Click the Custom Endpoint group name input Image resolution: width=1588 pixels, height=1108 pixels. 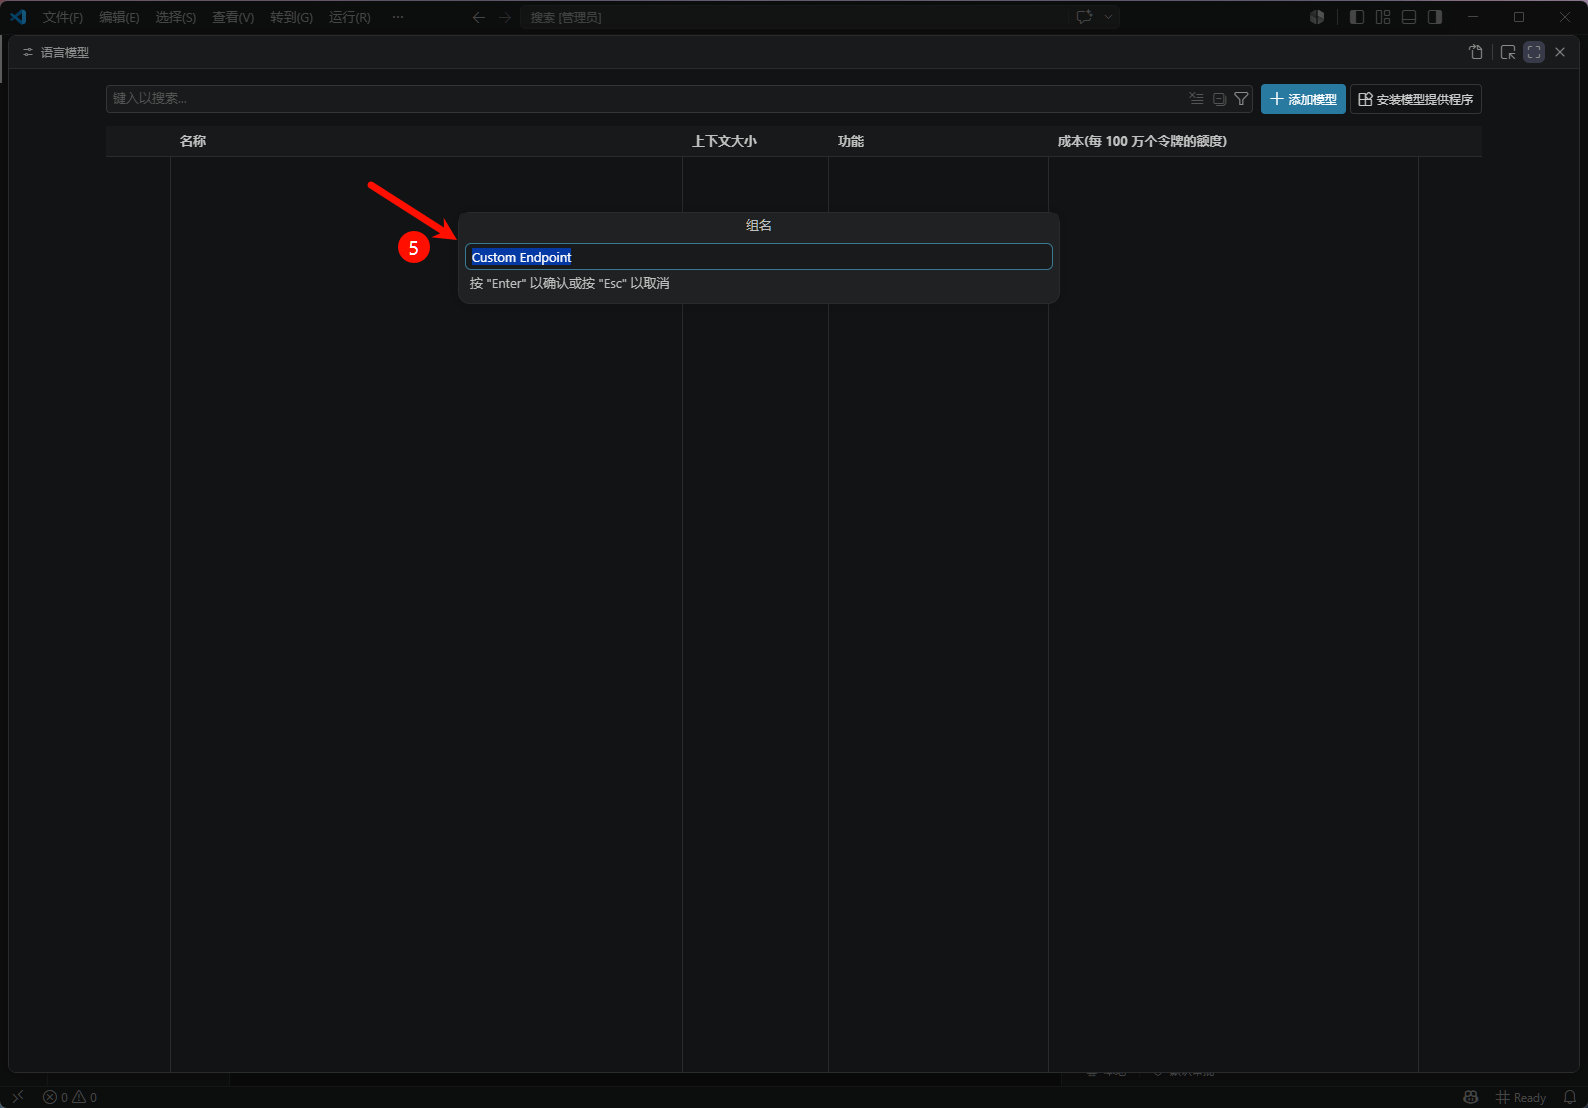(759, 257)
